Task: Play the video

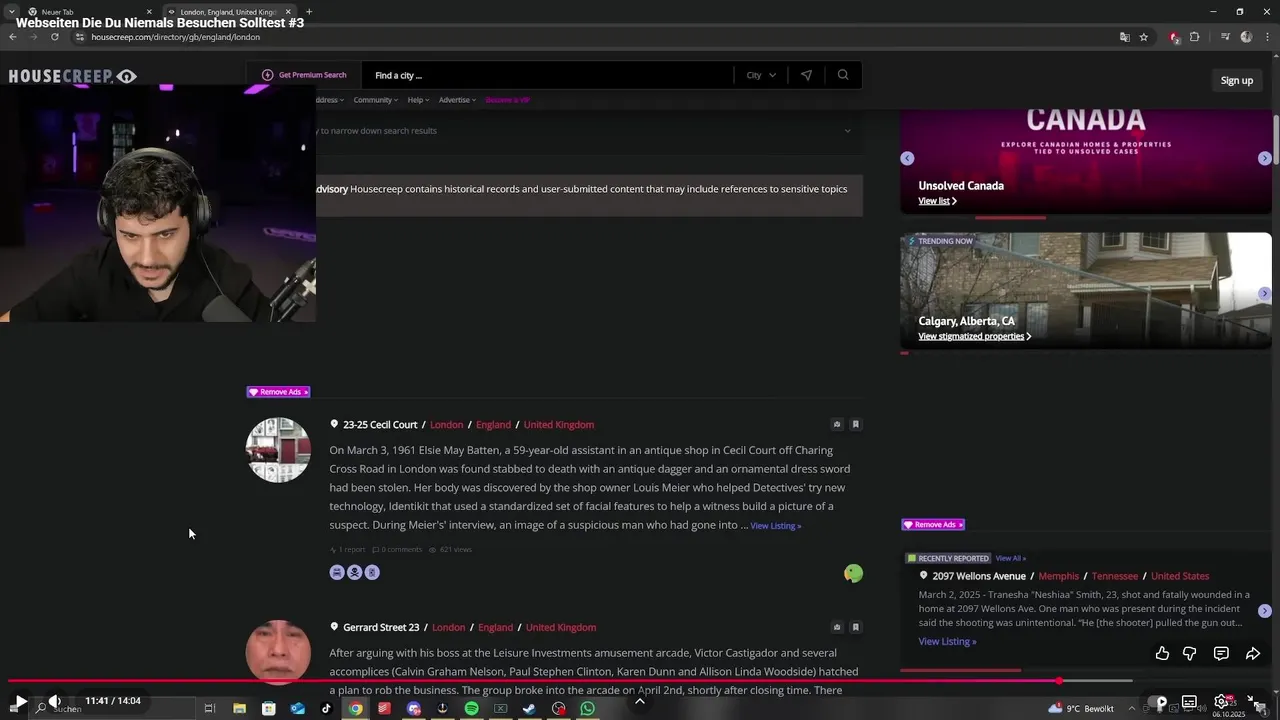Action: (20, 701)
